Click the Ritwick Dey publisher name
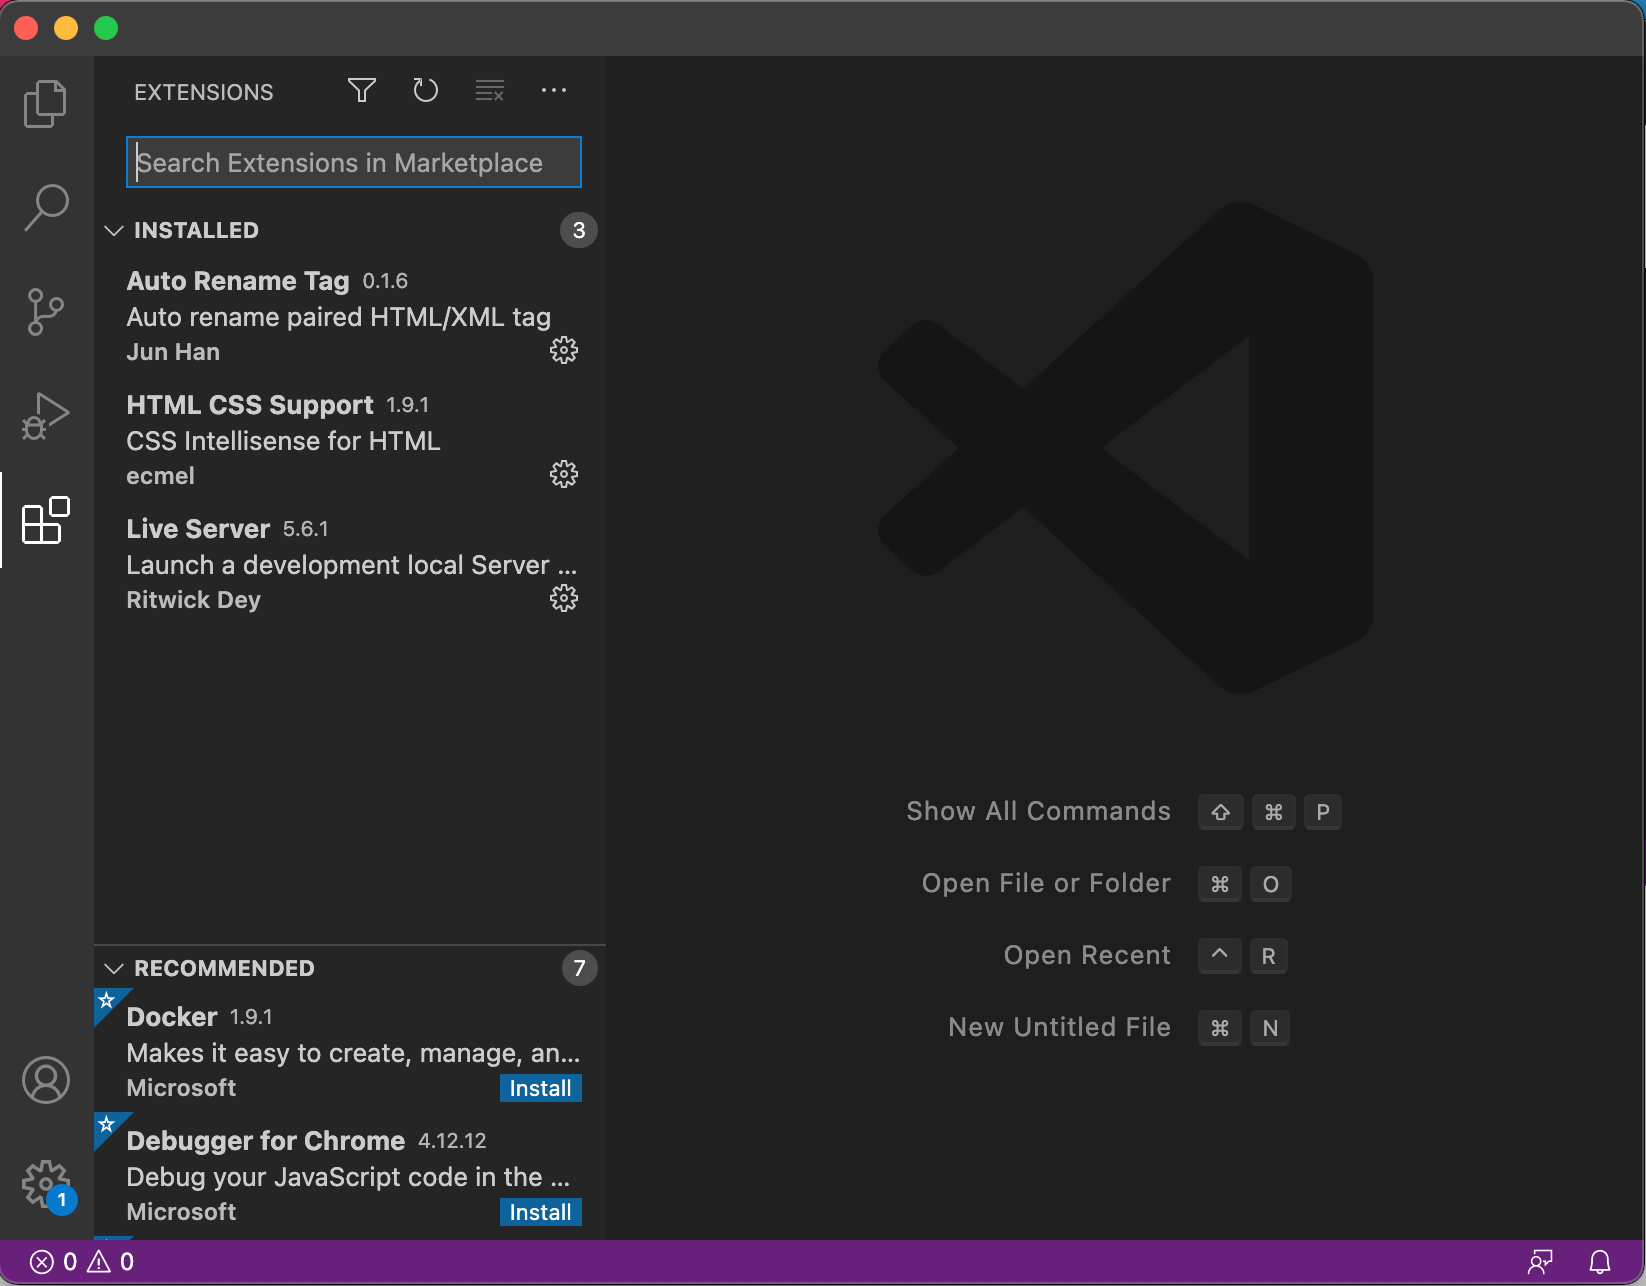This screenshot has height=1286, width=1646. [193, 600]
